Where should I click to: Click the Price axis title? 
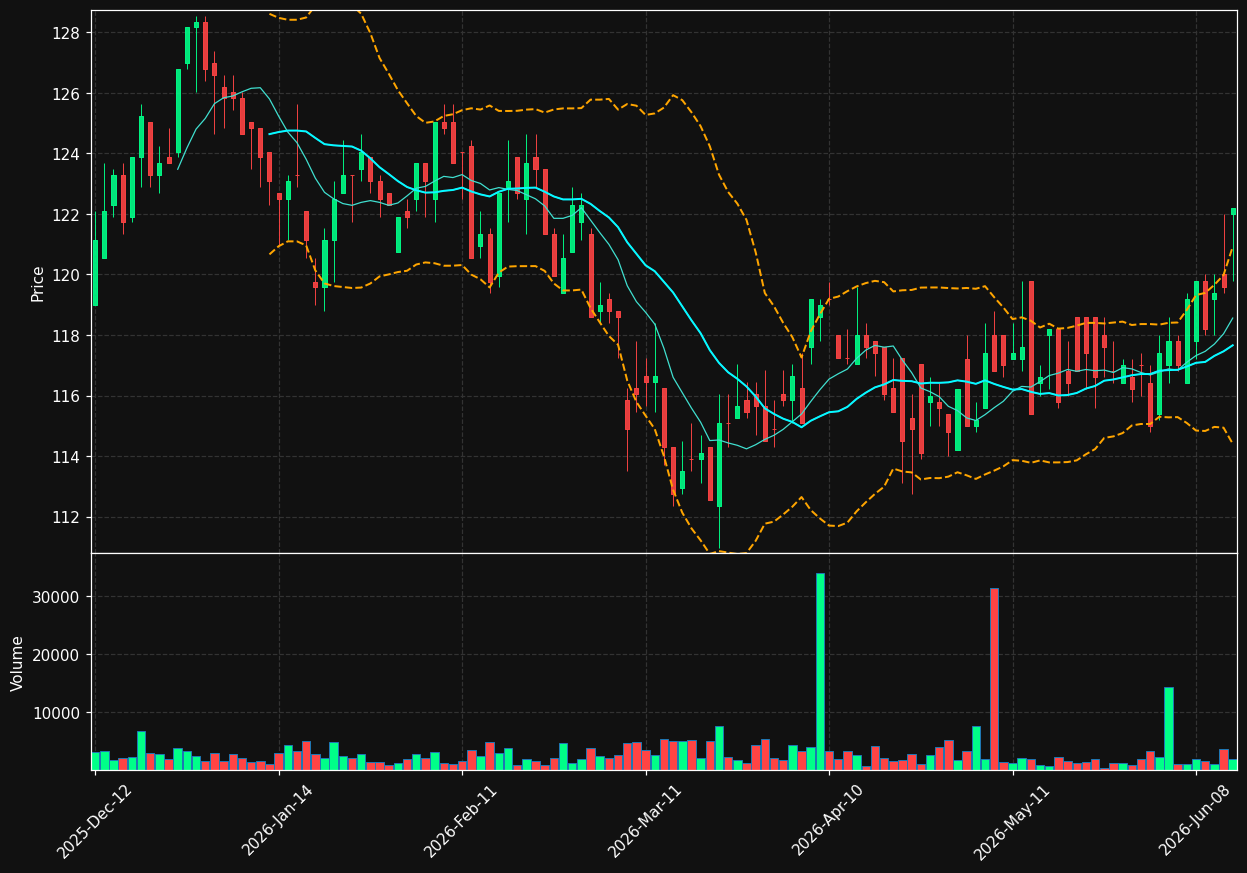click(38, 283)
